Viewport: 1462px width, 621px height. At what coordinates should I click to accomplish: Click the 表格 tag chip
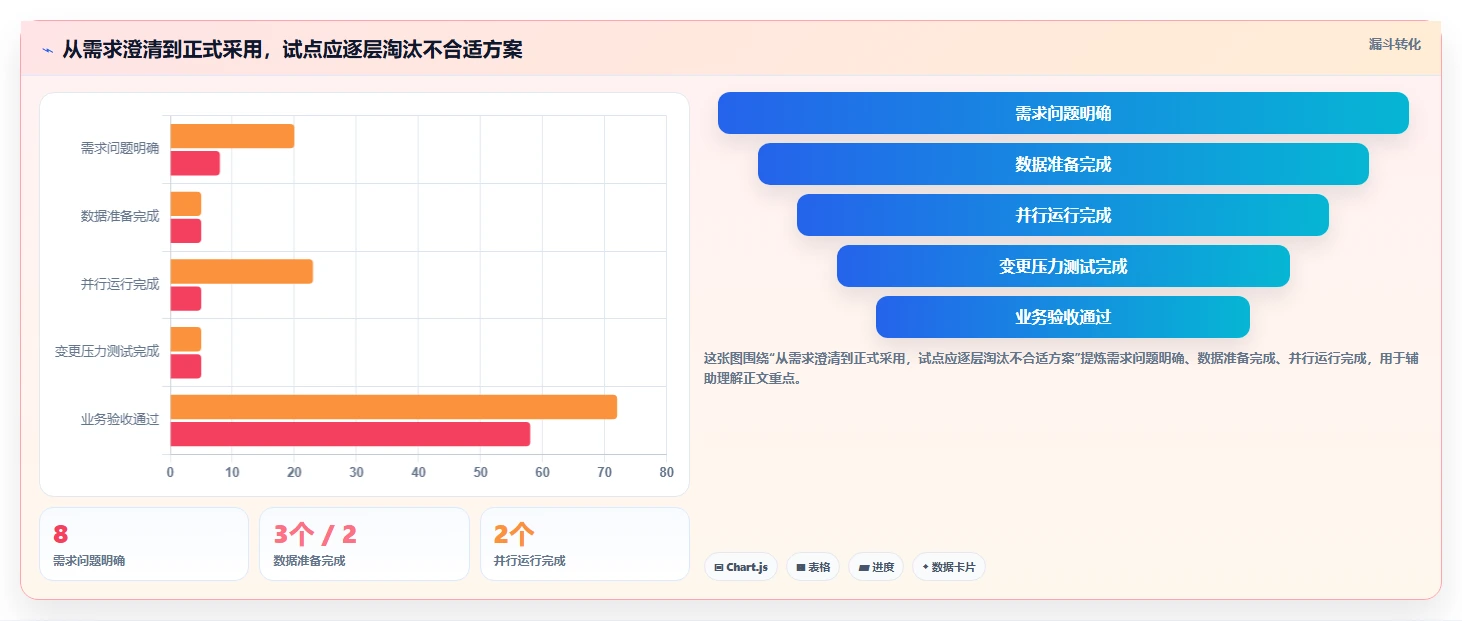(813, 567)
